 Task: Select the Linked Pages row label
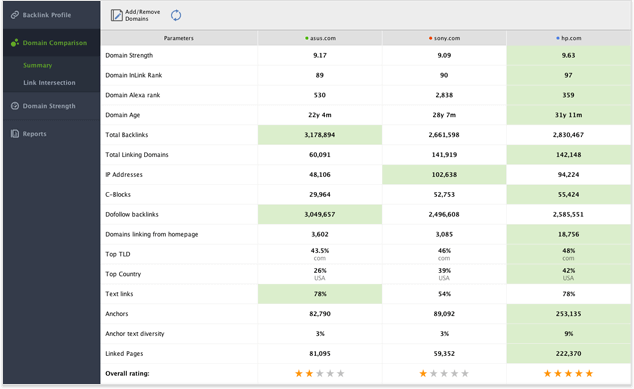click(124, 353)
